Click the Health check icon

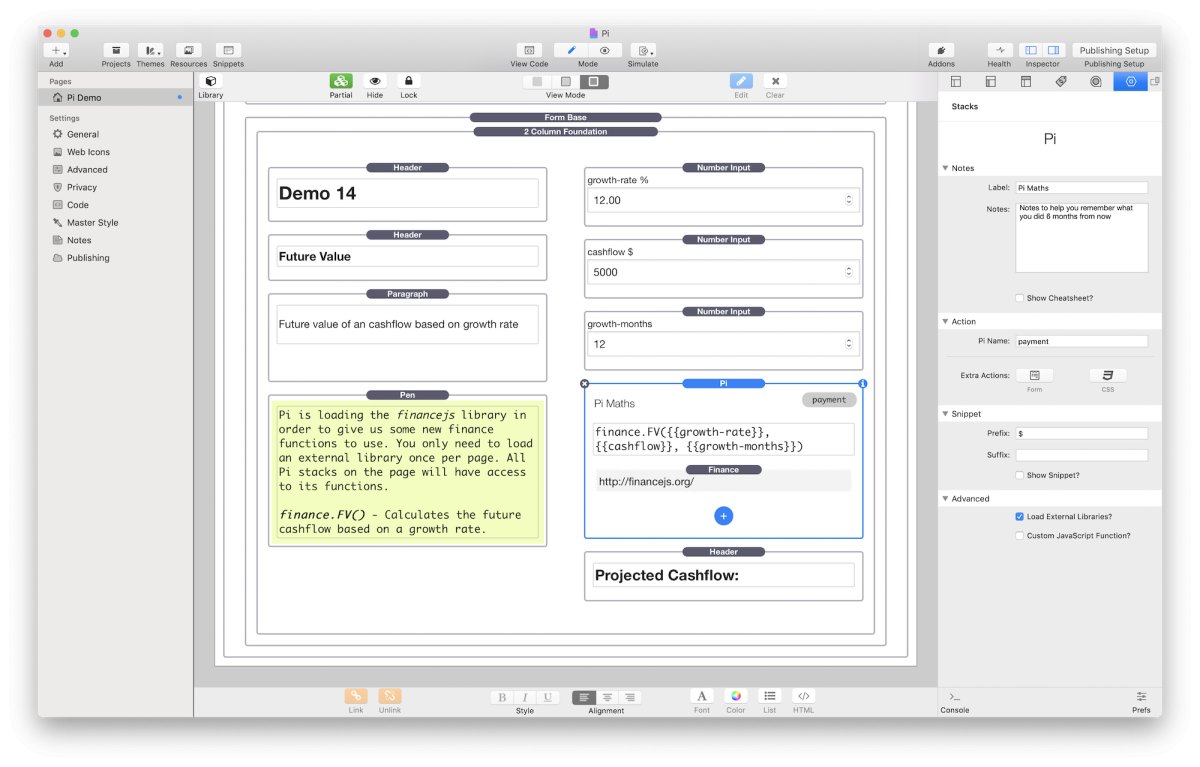pyautogui.click(x=999, y=50)
